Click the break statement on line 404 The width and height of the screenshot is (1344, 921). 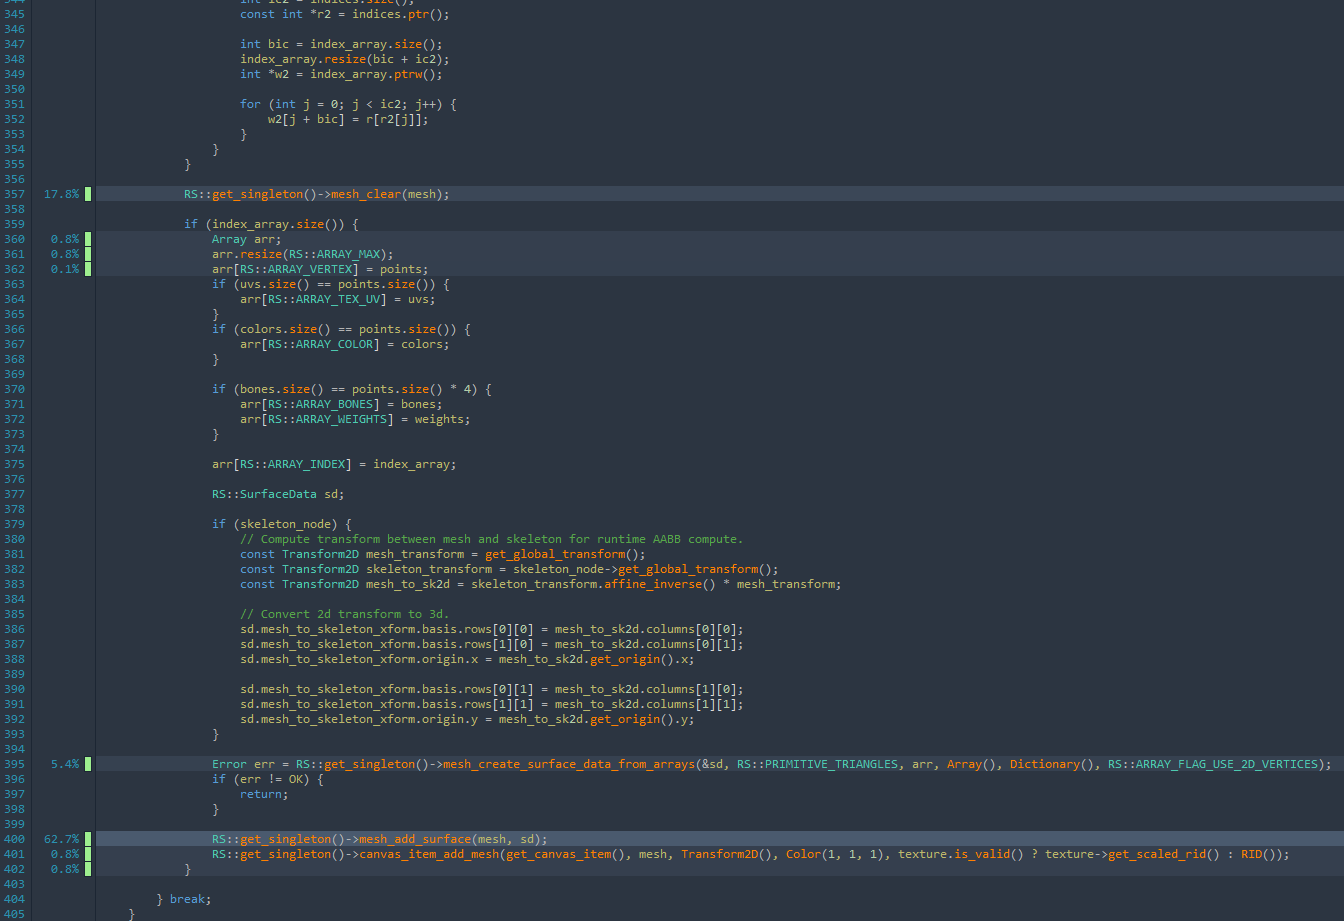tap(190, 899)
